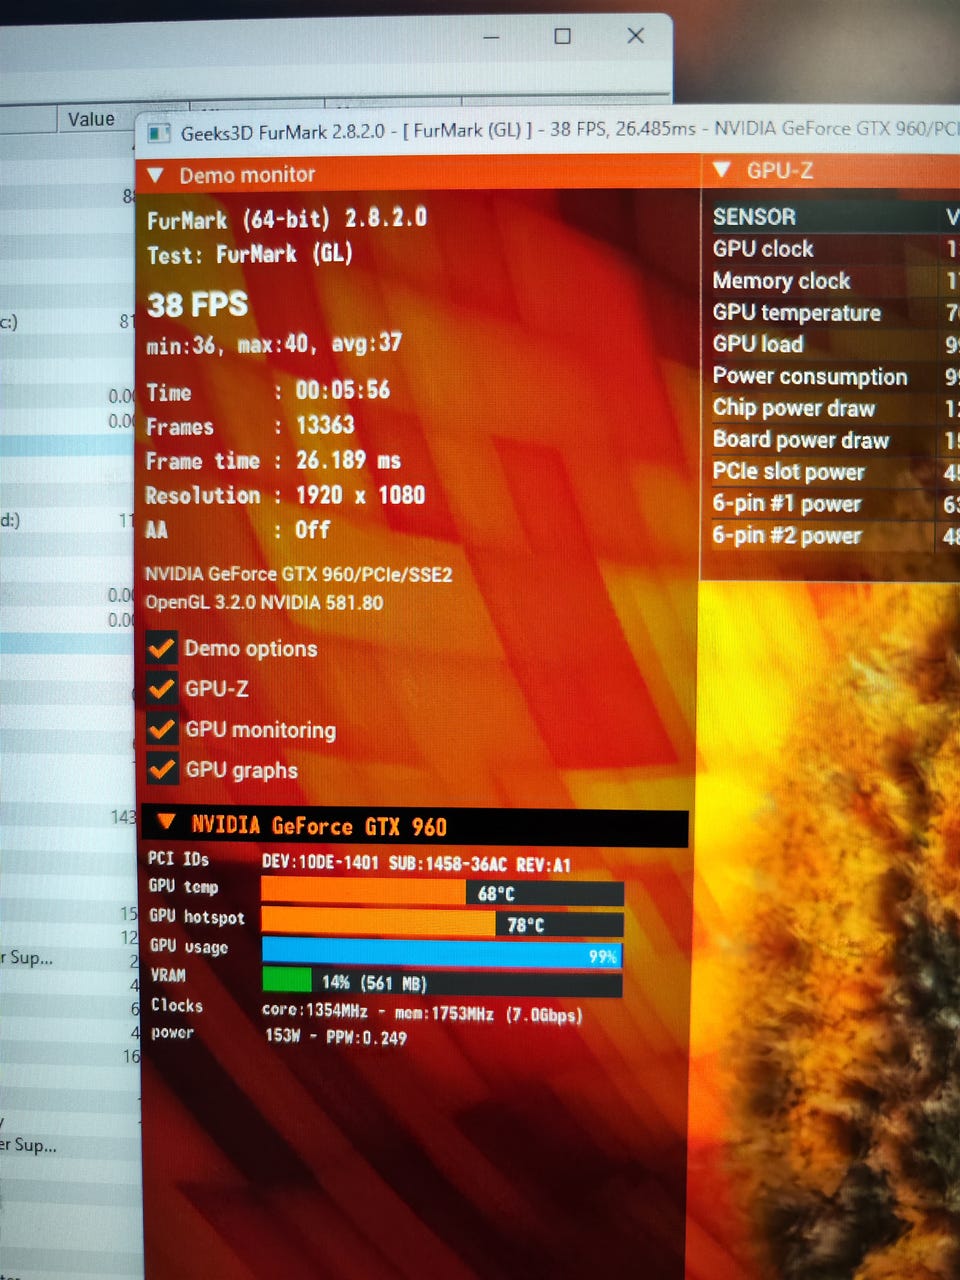Click the FurMark title bar app icon
The width and height of the screenshot is (960, 1280).
(158, 132)
